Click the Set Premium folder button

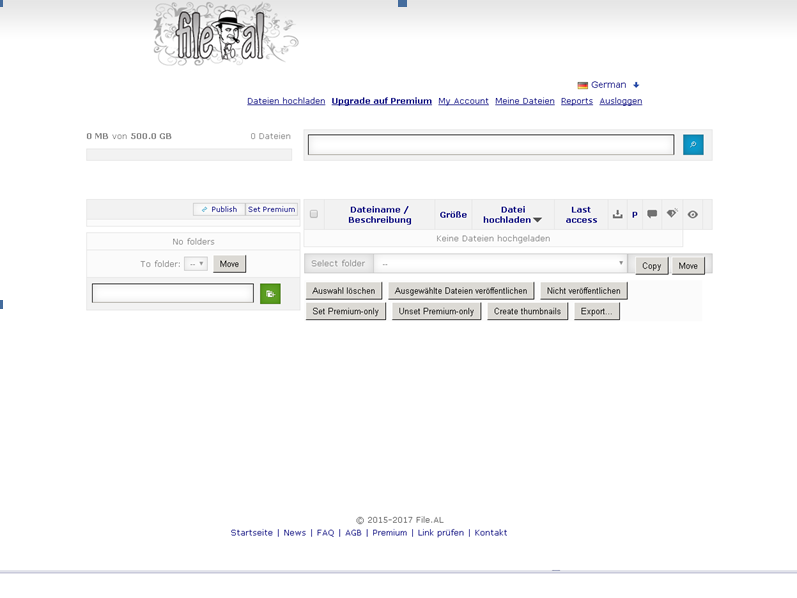(x=271, y=210)
